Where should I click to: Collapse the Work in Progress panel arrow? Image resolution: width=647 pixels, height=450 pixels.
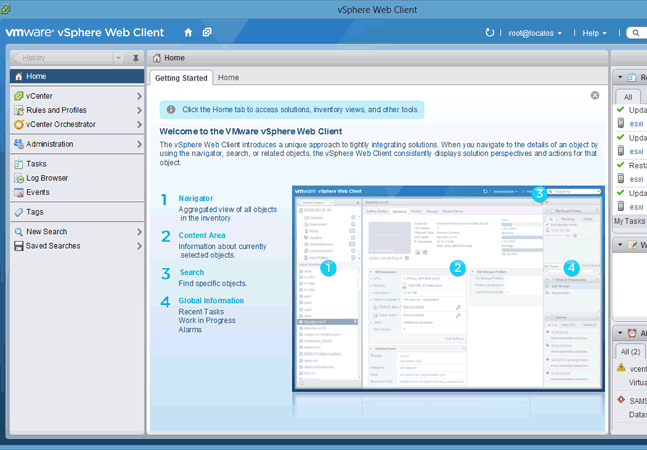[x=620, y=245]
